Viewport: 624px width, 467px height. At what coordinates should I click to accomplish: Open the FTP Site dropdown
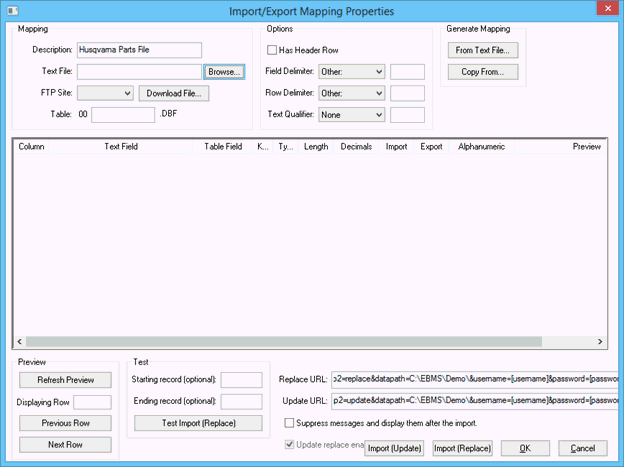coord(104,93)
